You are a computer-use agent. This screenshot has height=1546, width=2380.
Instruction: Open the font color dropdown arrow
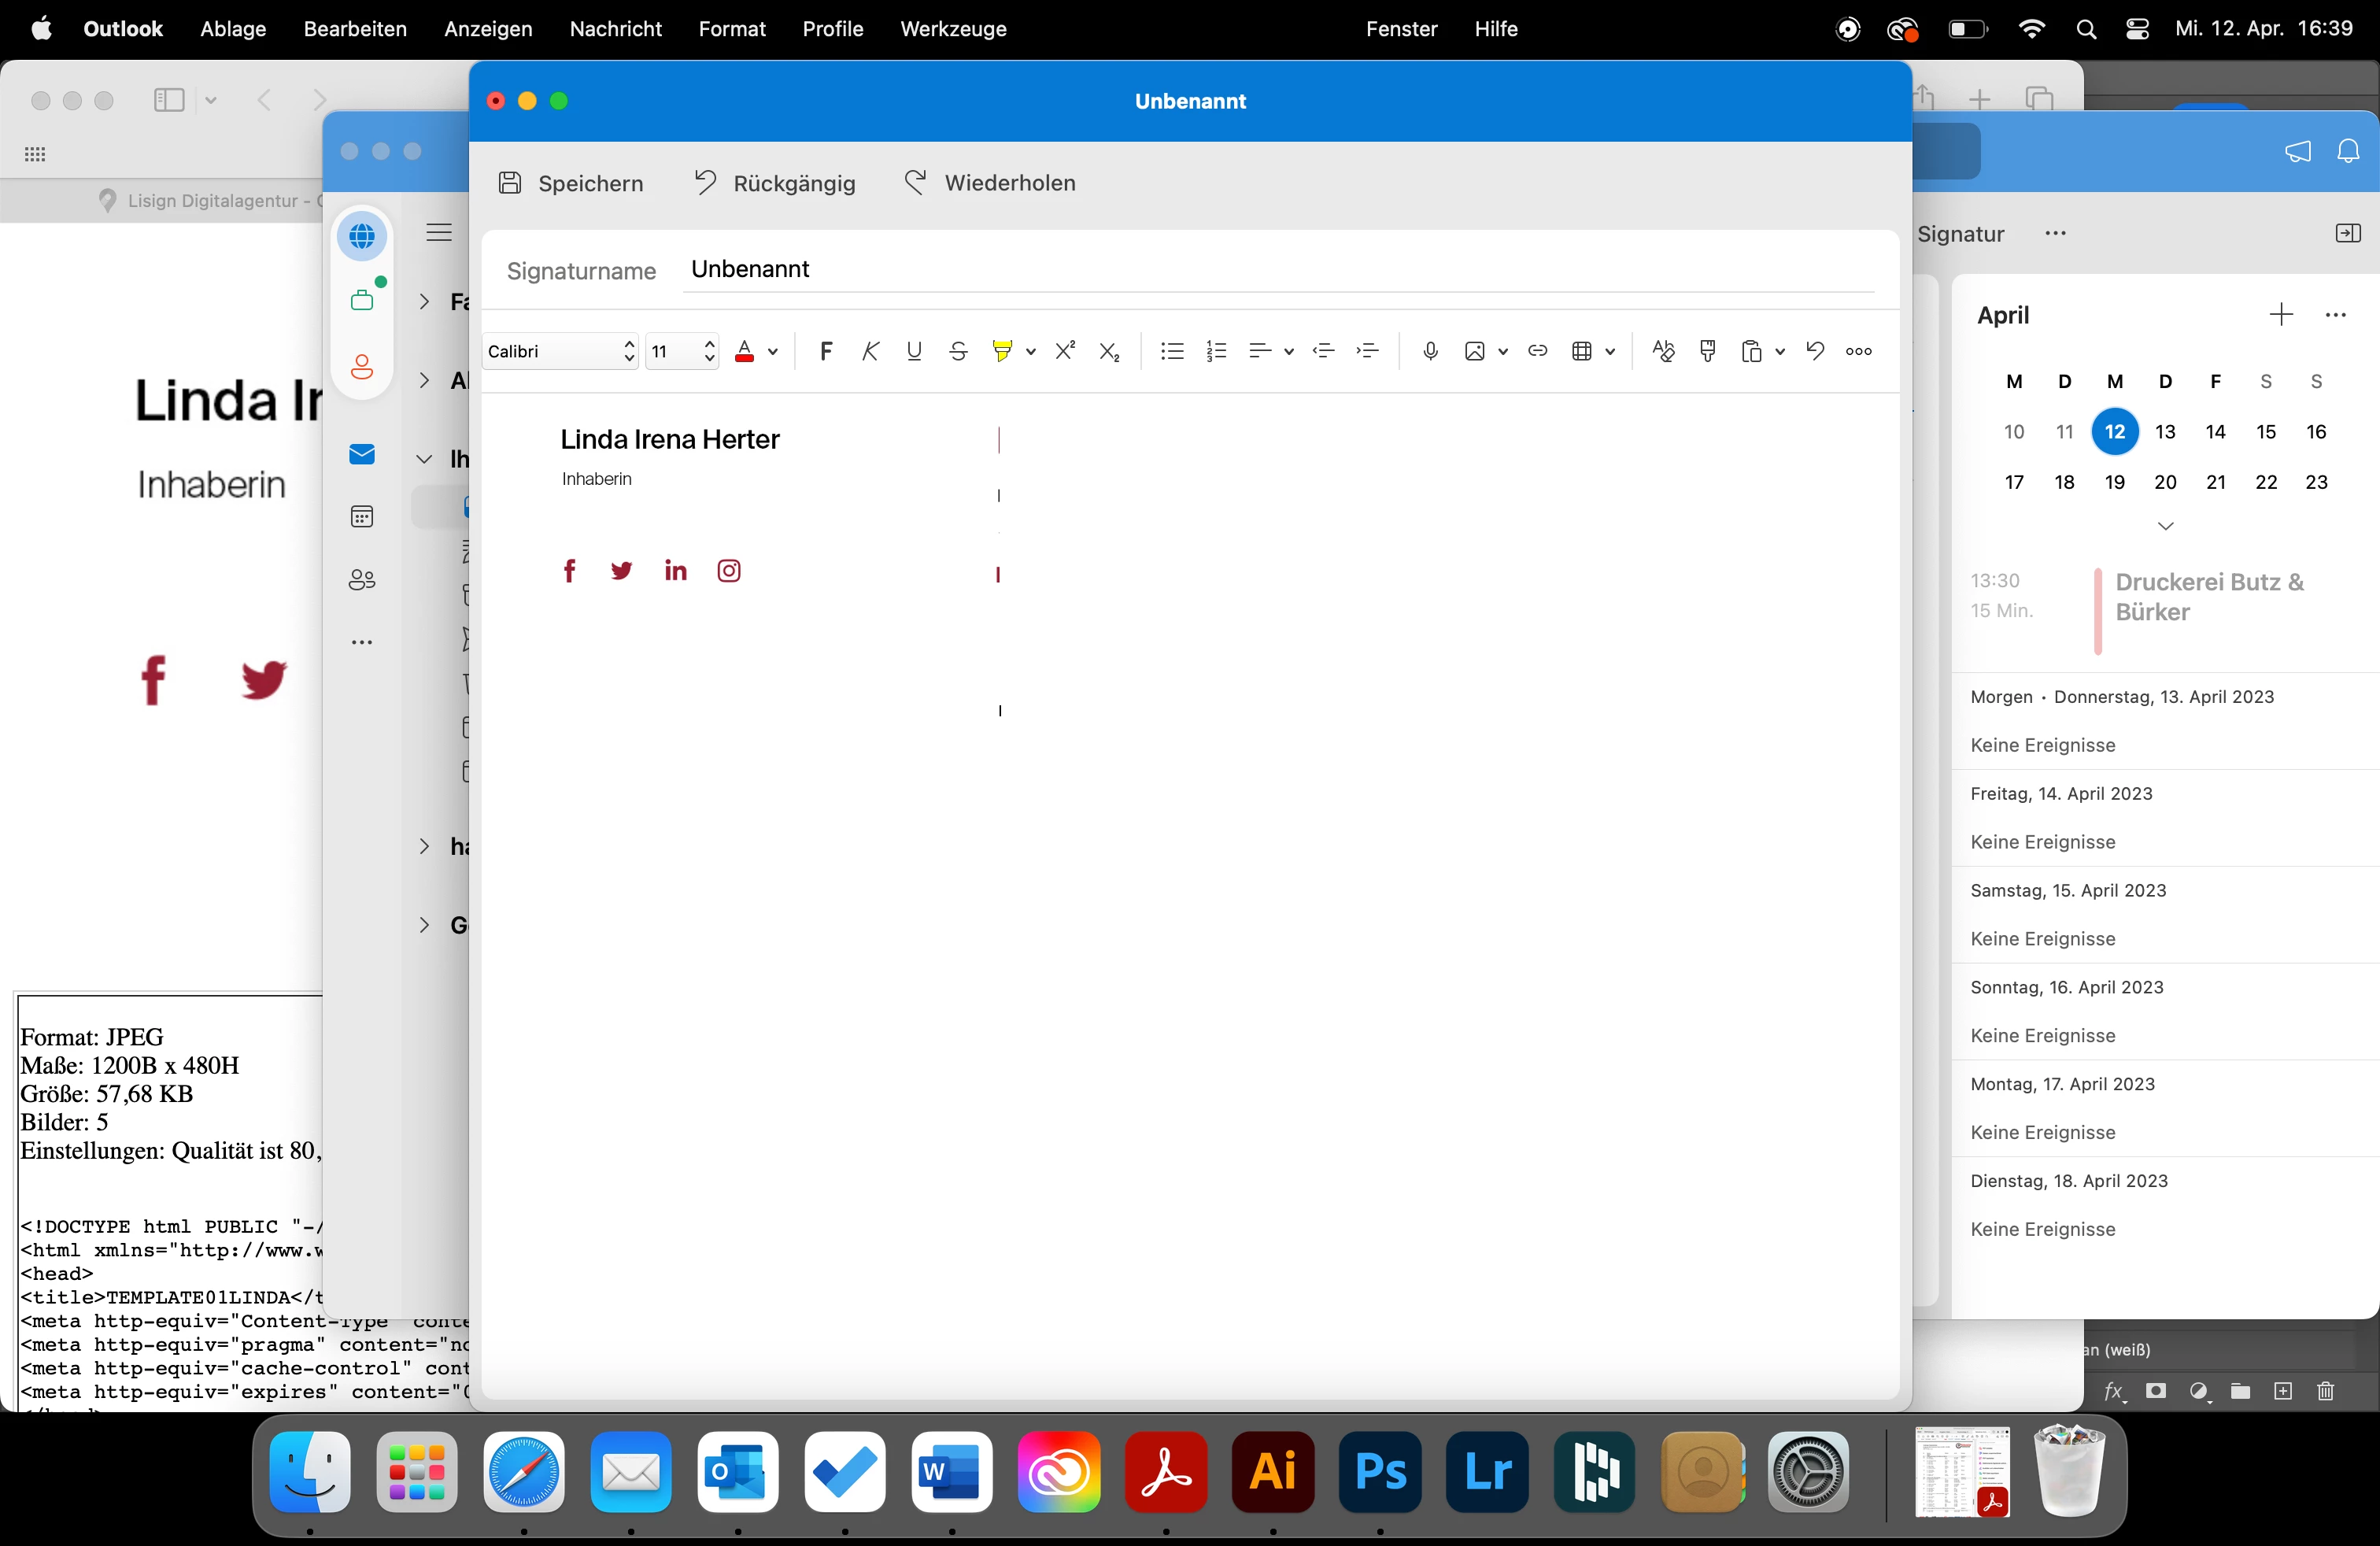pyautogui.click(x=773, y=351)
